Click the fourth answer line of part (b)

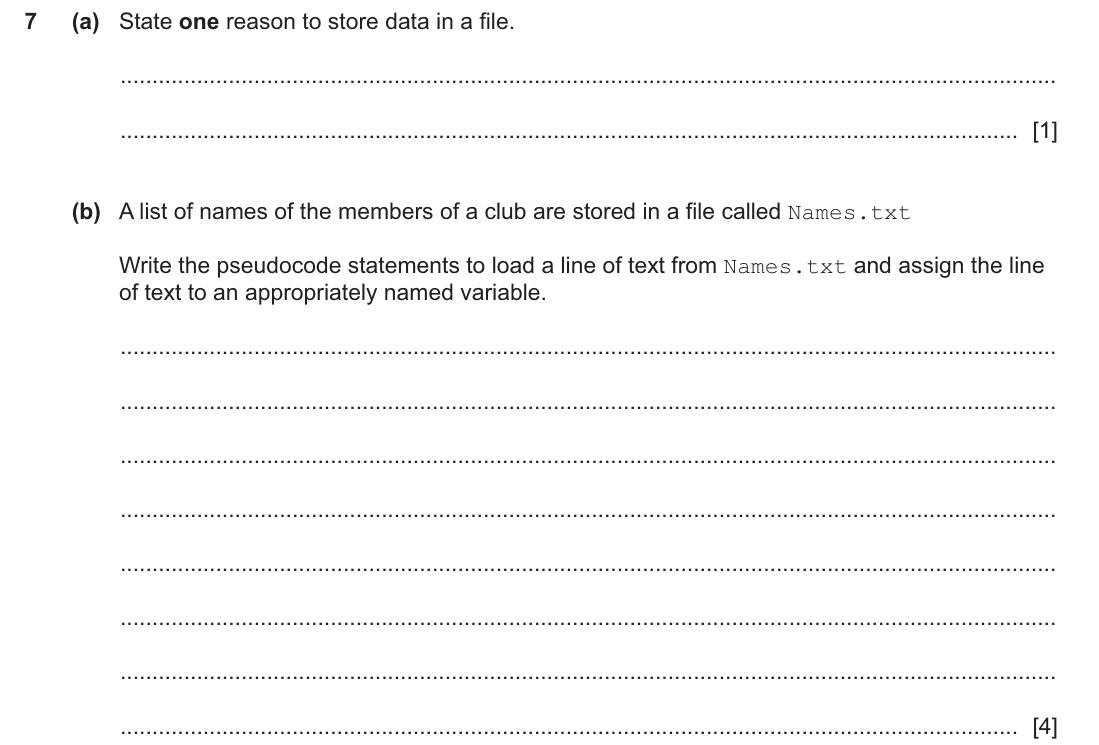[587, 515]
